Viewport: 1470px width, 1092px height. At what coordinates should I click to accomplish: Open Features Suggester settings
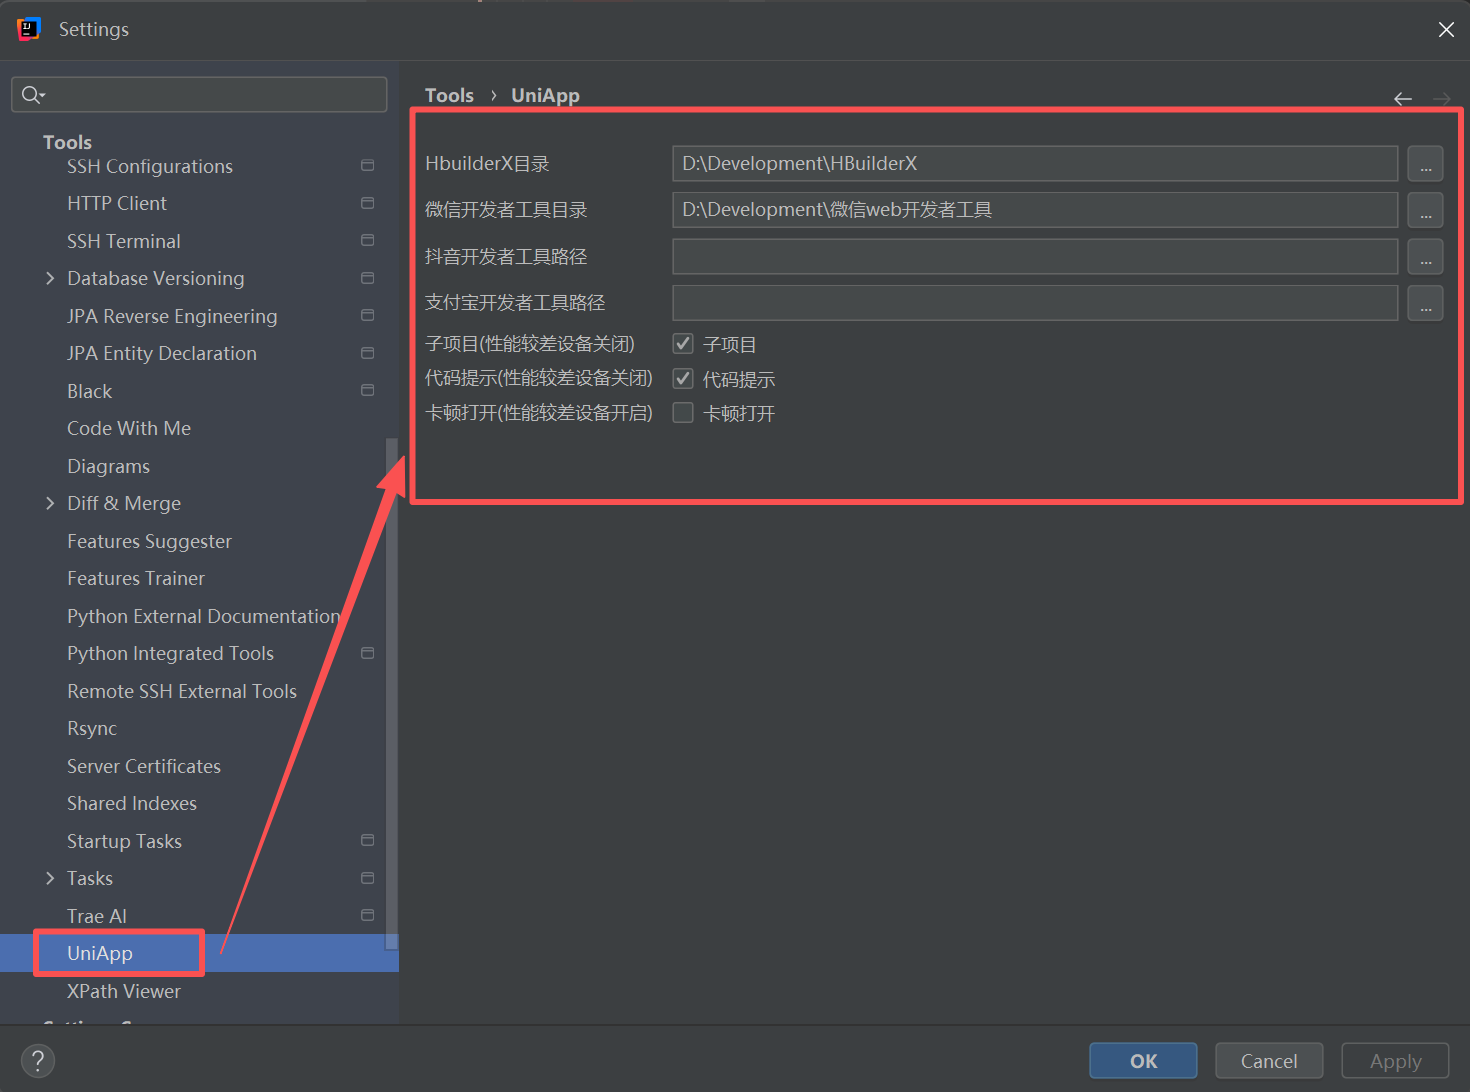pos(149,541)
